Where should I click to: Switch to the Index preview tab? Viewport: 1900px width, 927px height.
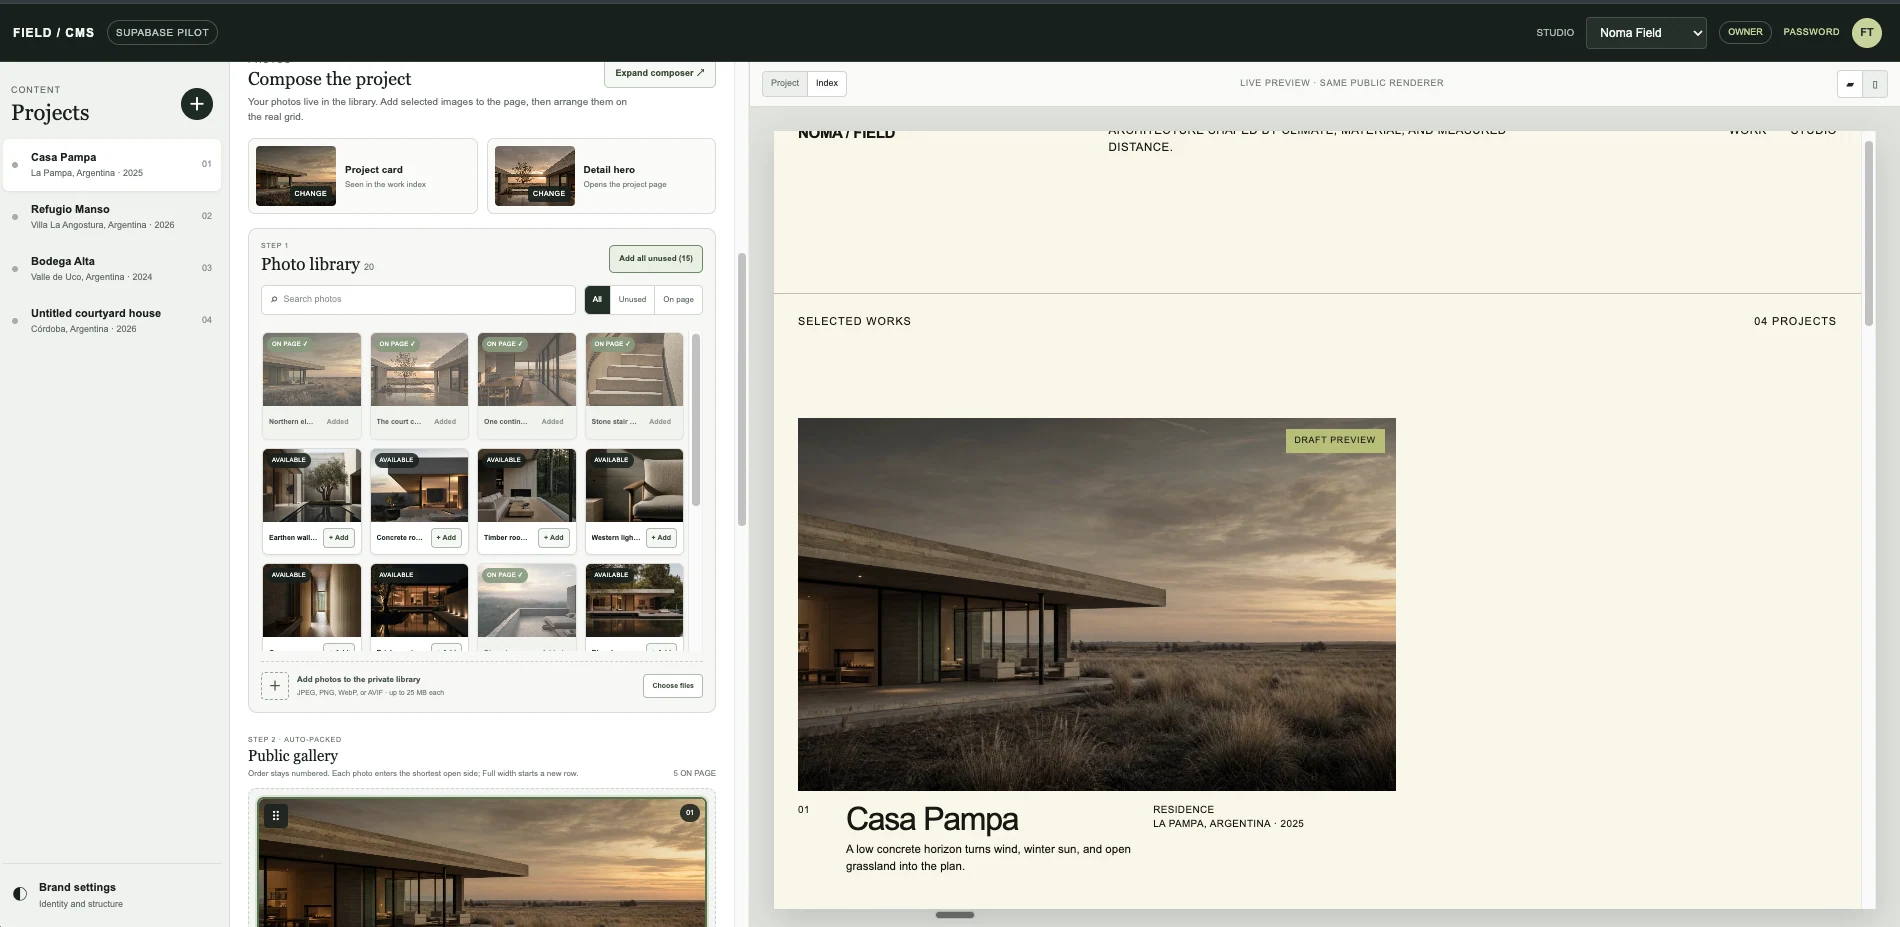click(x=827, y=83)
